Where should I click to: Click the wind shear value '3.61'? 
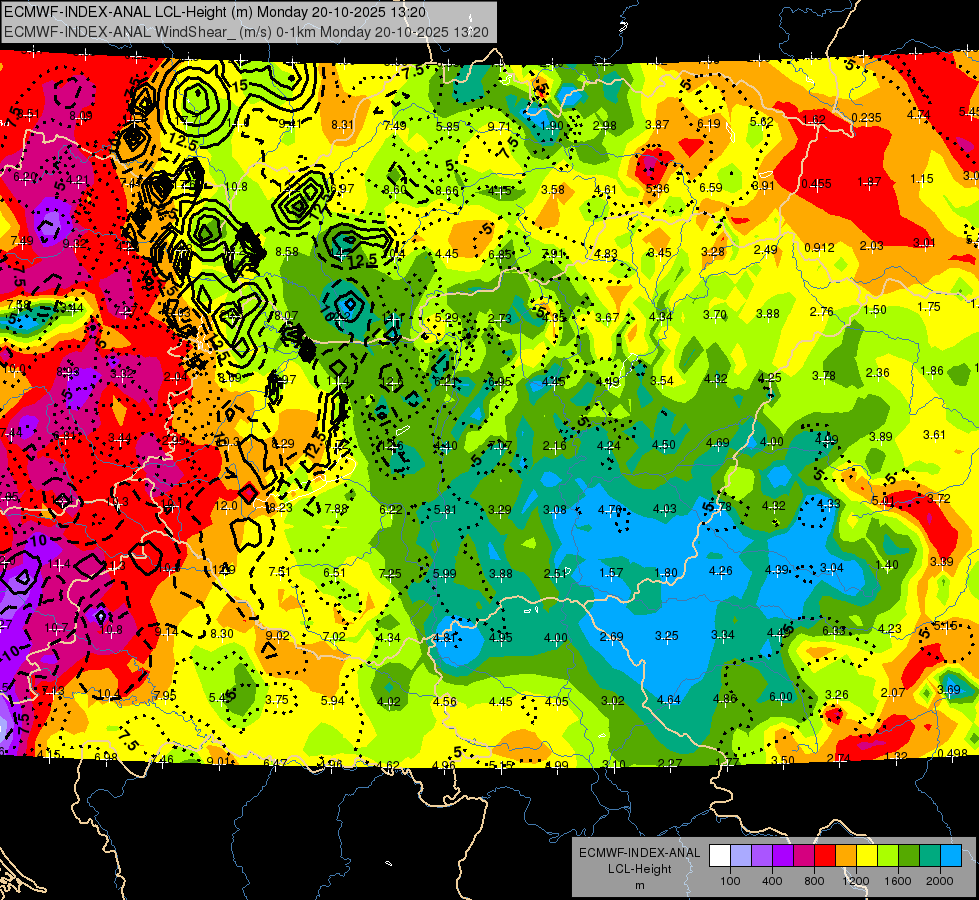tap(935, 434)
